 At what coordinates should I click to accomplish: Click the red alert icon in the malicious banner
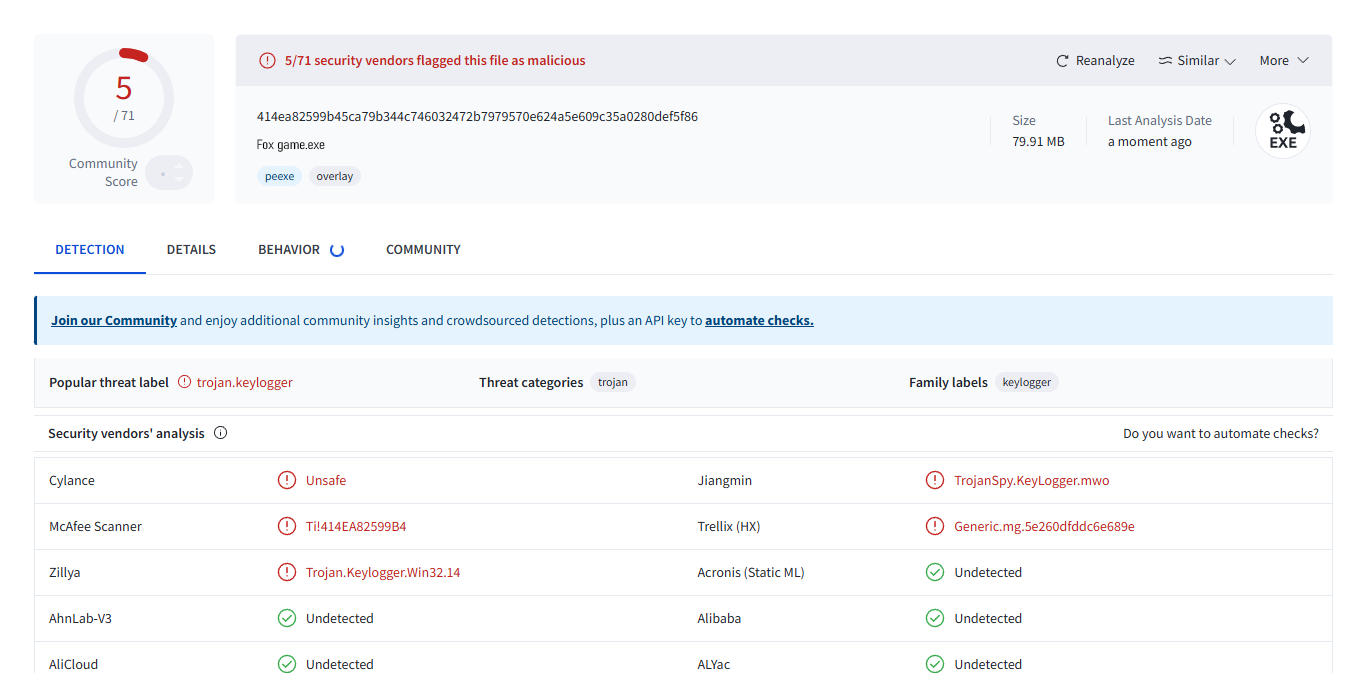click(267, 60)
